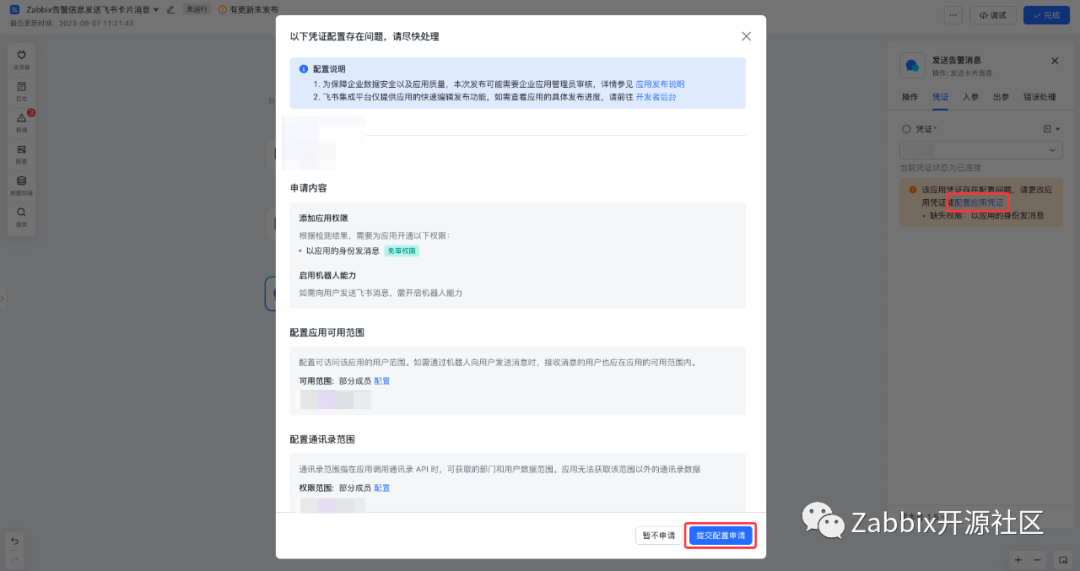Open the 应用发布说明 link
1080x571 pixels.
tap(660, 84)
